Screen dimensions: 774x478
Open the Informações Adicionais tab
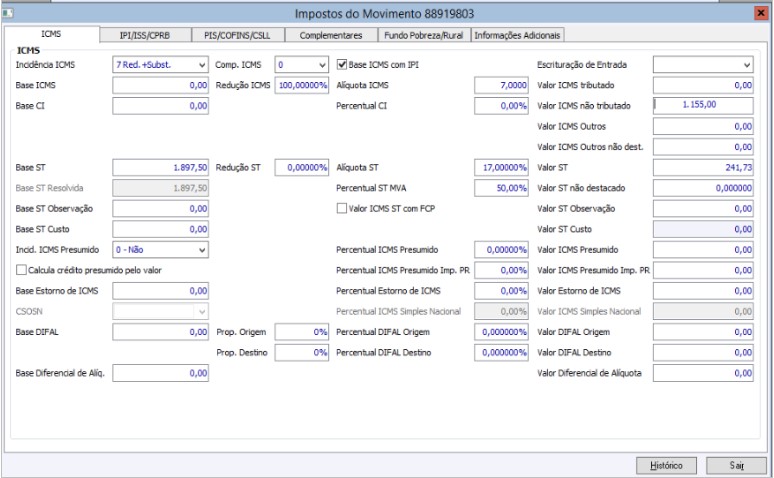pyautogui.click(x=517, y=35)
